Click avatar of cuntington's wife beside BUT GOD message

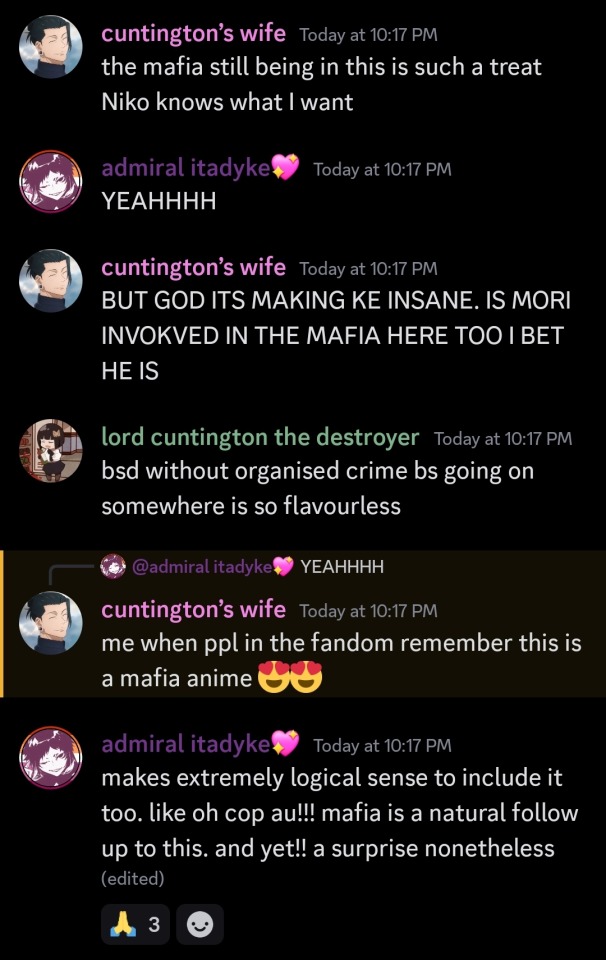[51, 280]
